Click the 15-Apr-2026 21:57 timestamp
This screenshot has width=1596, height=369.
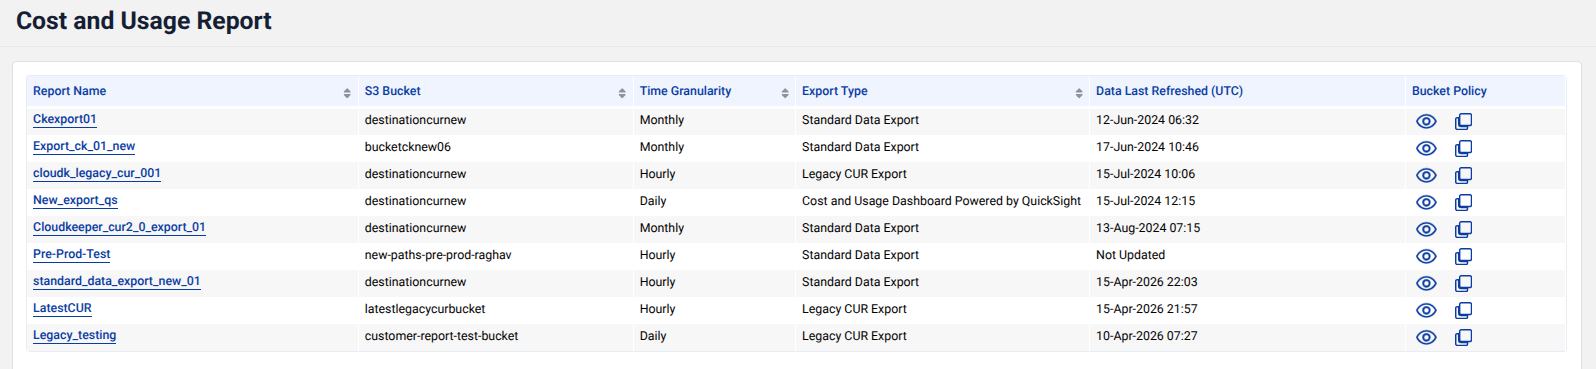(1147, 309)
